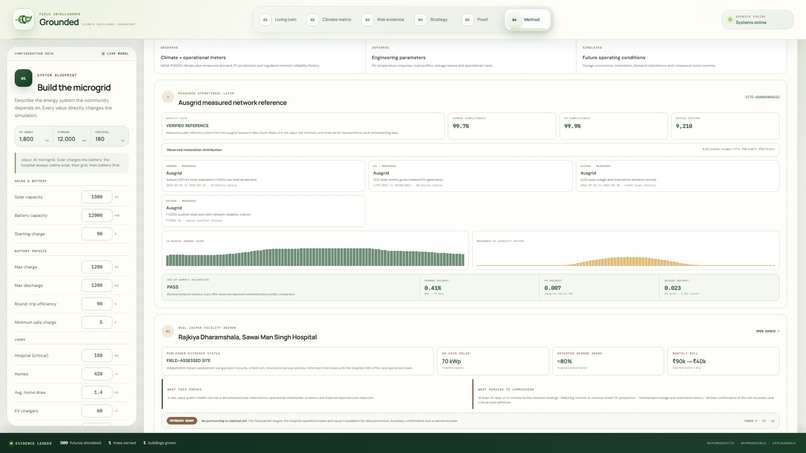The height and width of the screenshot is (453, 806).
Task: Click the Ausgrid Demand measured source card
Action: pos(263,176)
